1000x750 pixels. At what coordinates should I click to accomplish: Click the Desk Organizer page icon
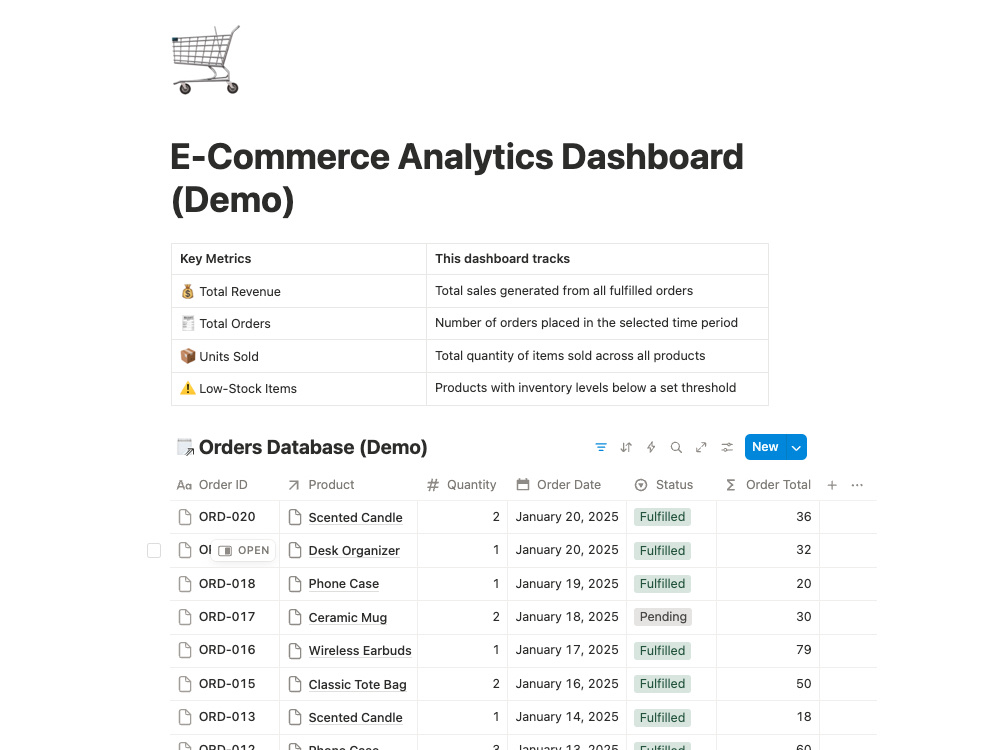tap(295, 550)
